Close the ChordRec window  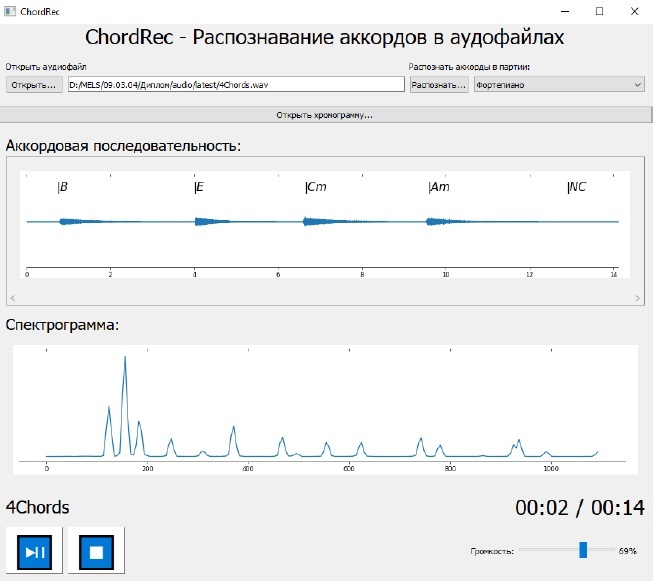[636, 10]
